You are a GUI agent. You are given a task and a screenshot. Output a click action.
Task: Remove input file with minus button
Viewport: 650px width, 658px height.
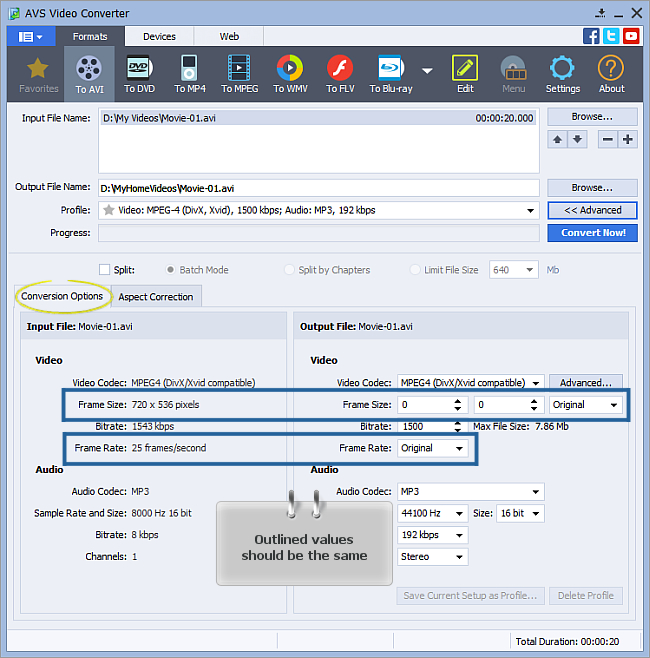tap(608, 139)
